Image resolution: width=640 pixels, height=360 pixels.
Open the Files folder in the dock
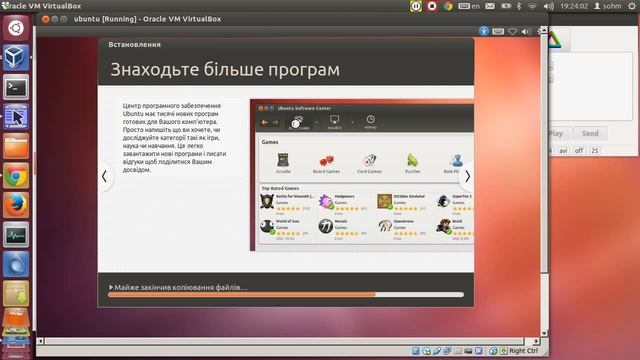coord(16,146)
